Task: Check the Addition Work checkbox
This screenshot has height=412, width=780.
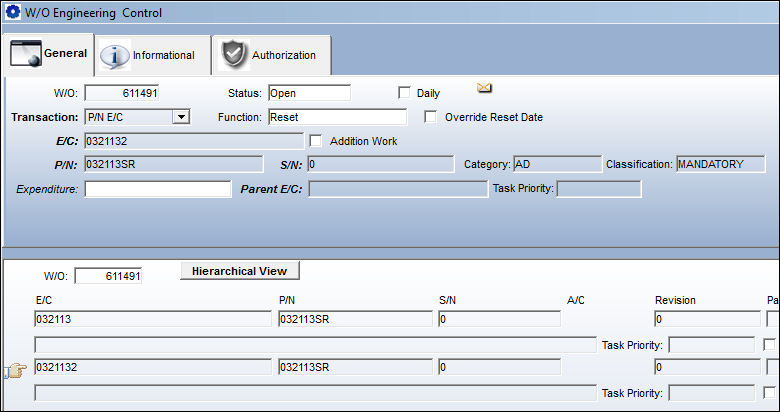Action: pyautogui.click(x=316, y=141)
